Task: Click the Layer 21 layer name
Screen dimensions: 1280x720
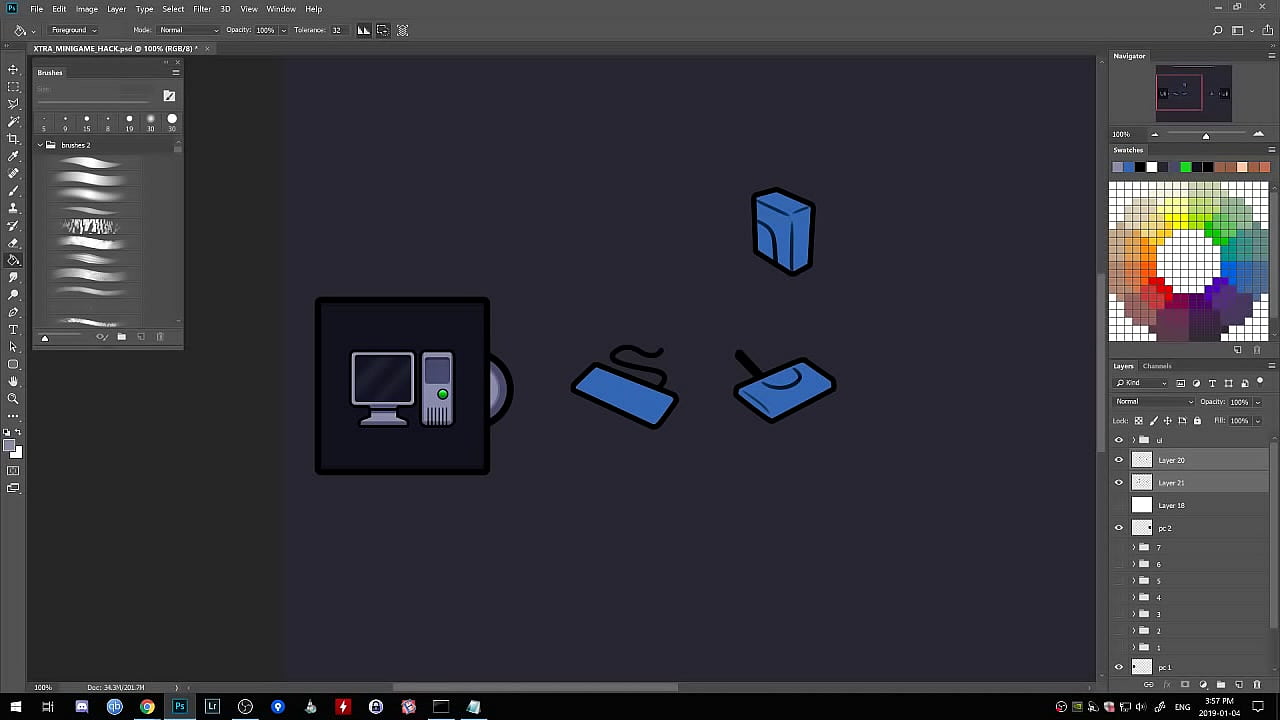Action: pyautogui.click(x=1171, y=483)
